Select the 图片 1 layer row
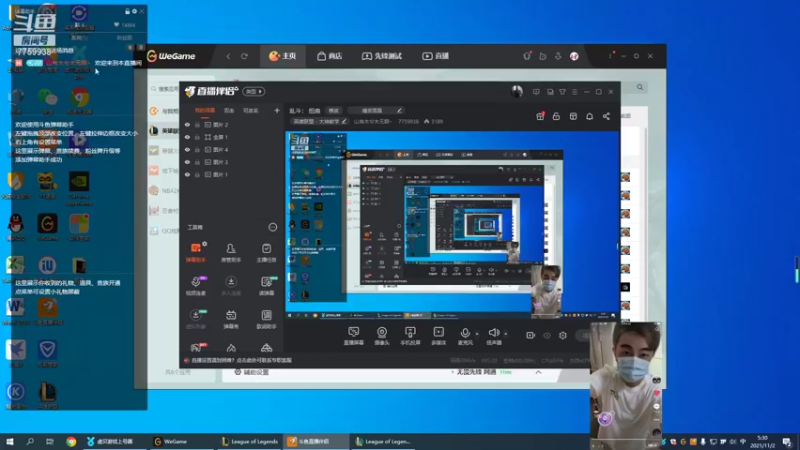800x450 pixels. coord(232,174)
